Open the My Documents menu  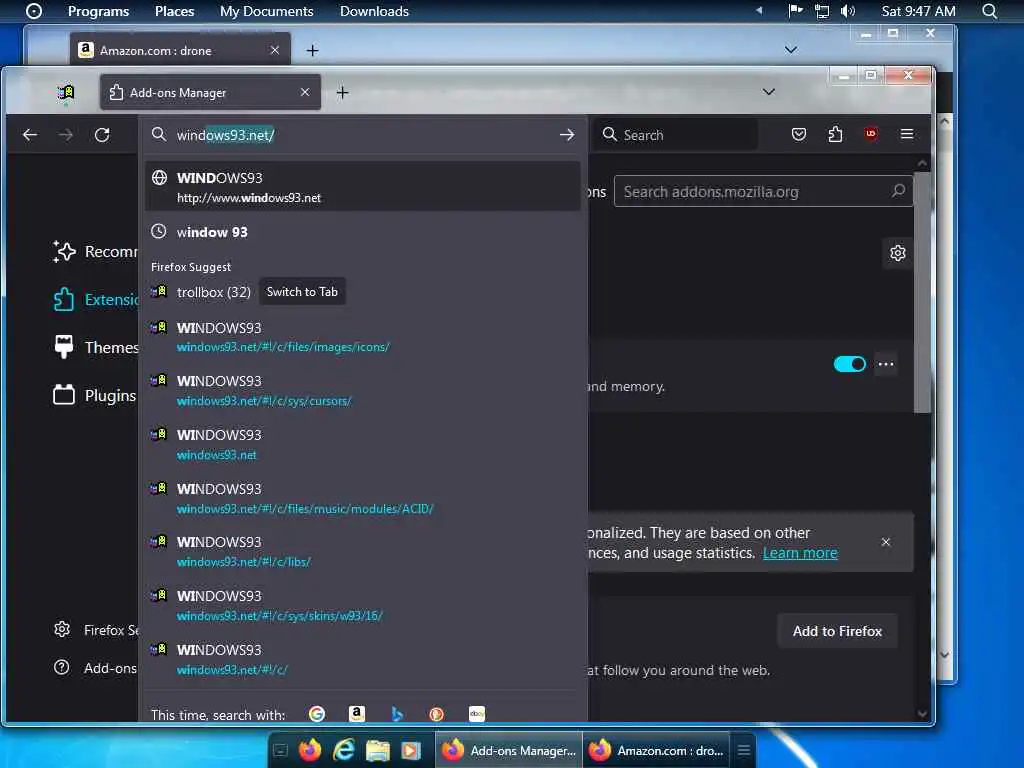(266, 11)
